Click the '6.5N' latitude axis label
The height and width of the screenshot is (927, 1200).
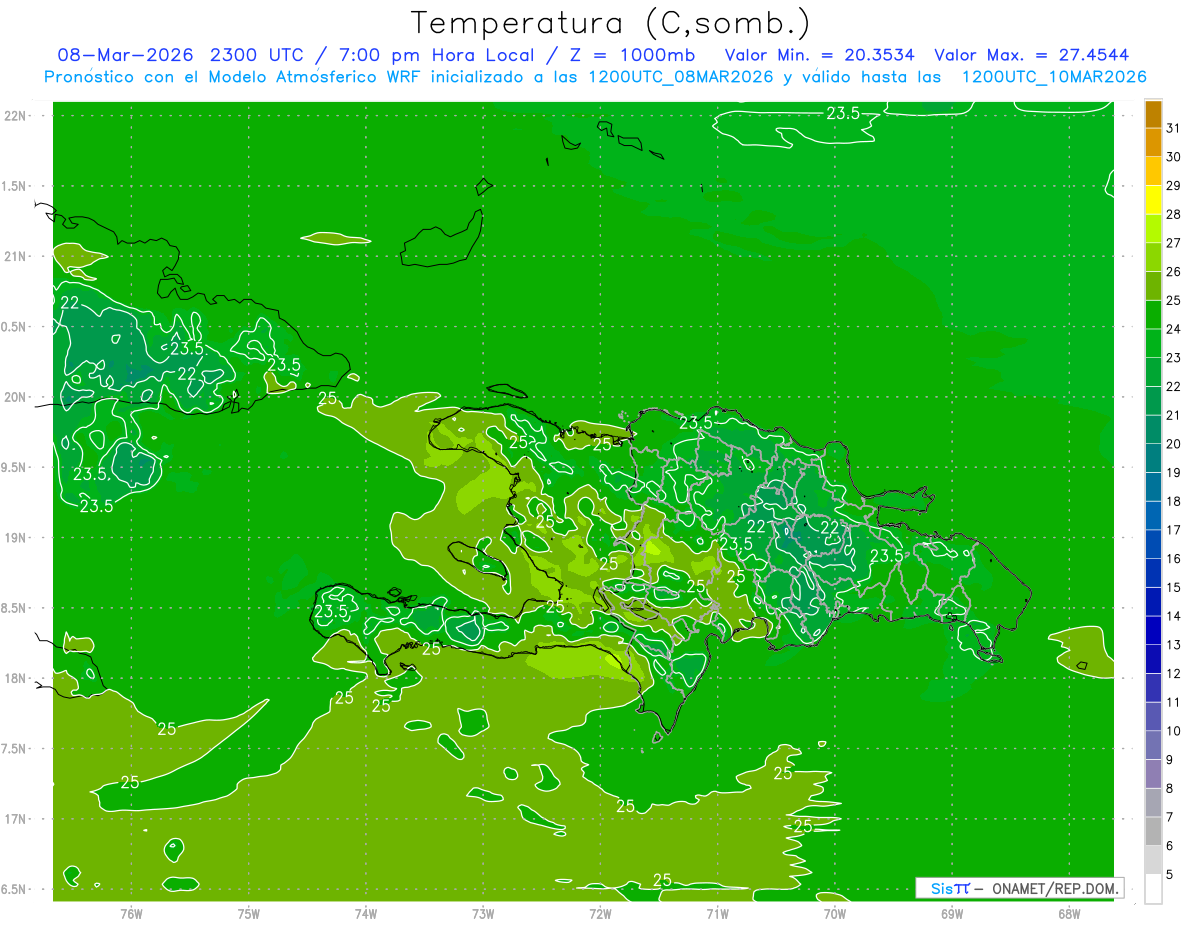pyautogui.click(x=14, y=890)
